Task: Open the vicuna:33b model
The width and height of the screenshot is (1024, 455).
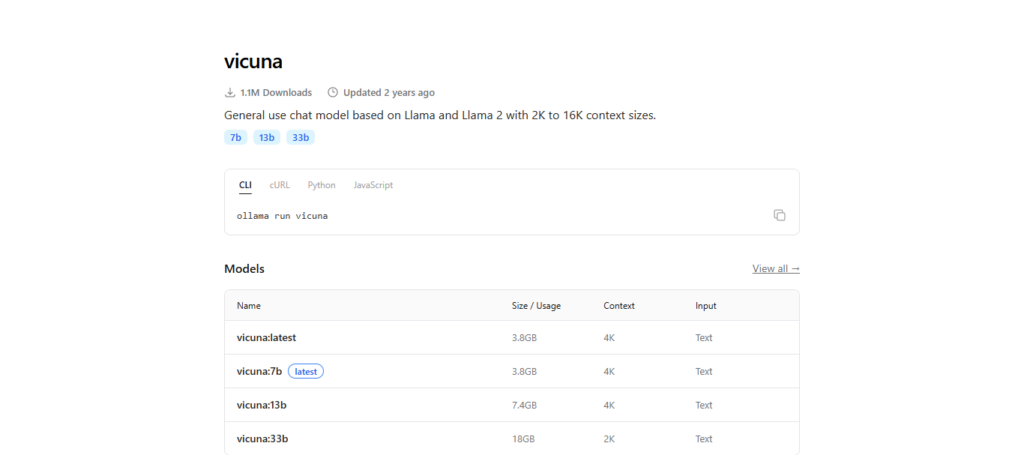Action: 262,439
